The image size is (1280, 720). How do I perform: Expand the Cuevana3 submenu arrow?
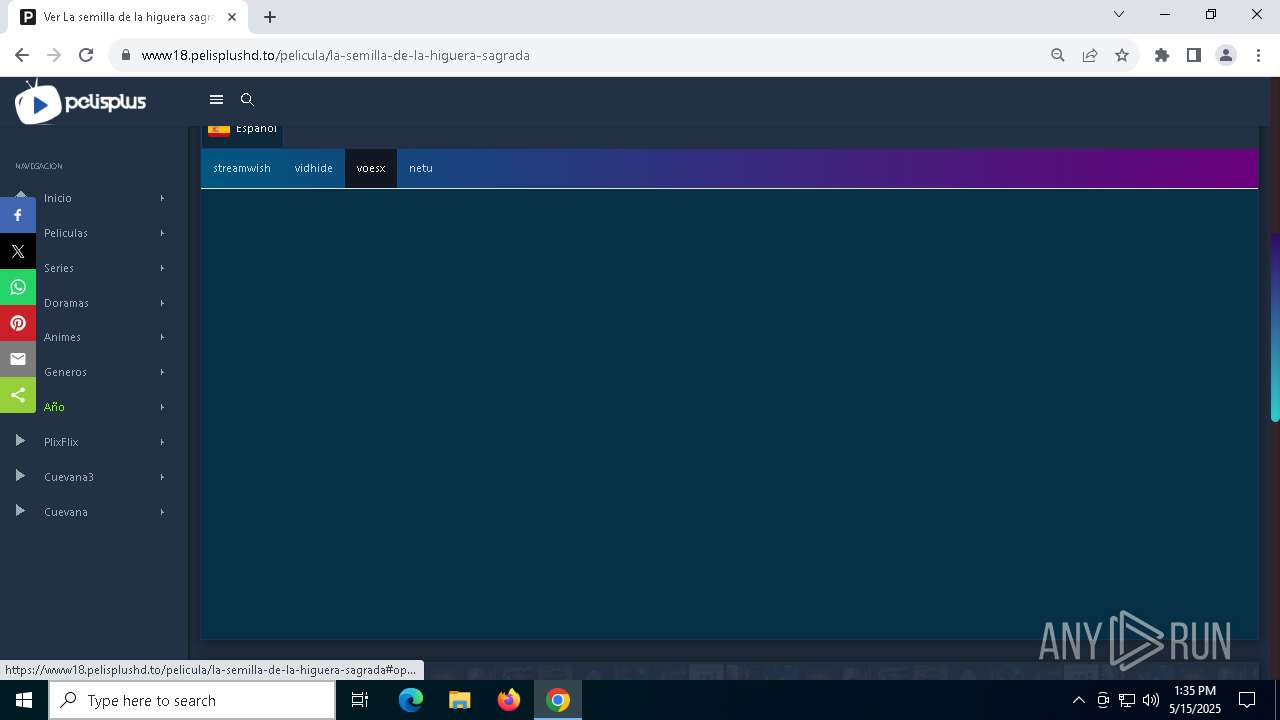pos(162,477)
